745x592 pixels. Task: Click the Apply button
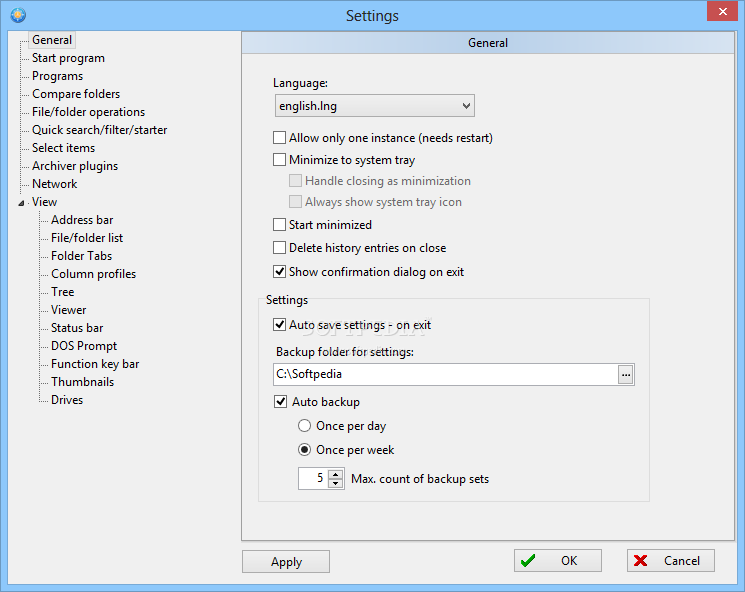(x=286, y=562)
